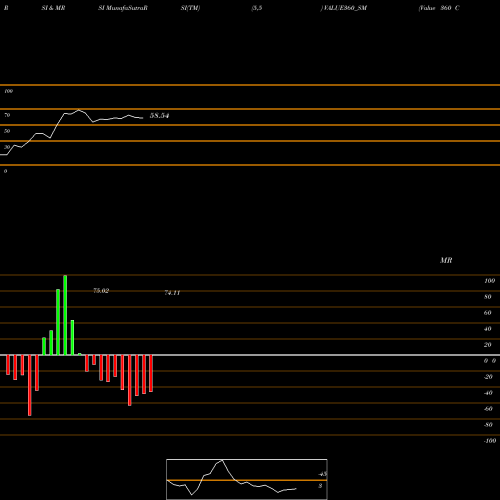Screen dimensions: 500x500
Task: Click the 80 label on MR right axis
Action: [488, 297]
